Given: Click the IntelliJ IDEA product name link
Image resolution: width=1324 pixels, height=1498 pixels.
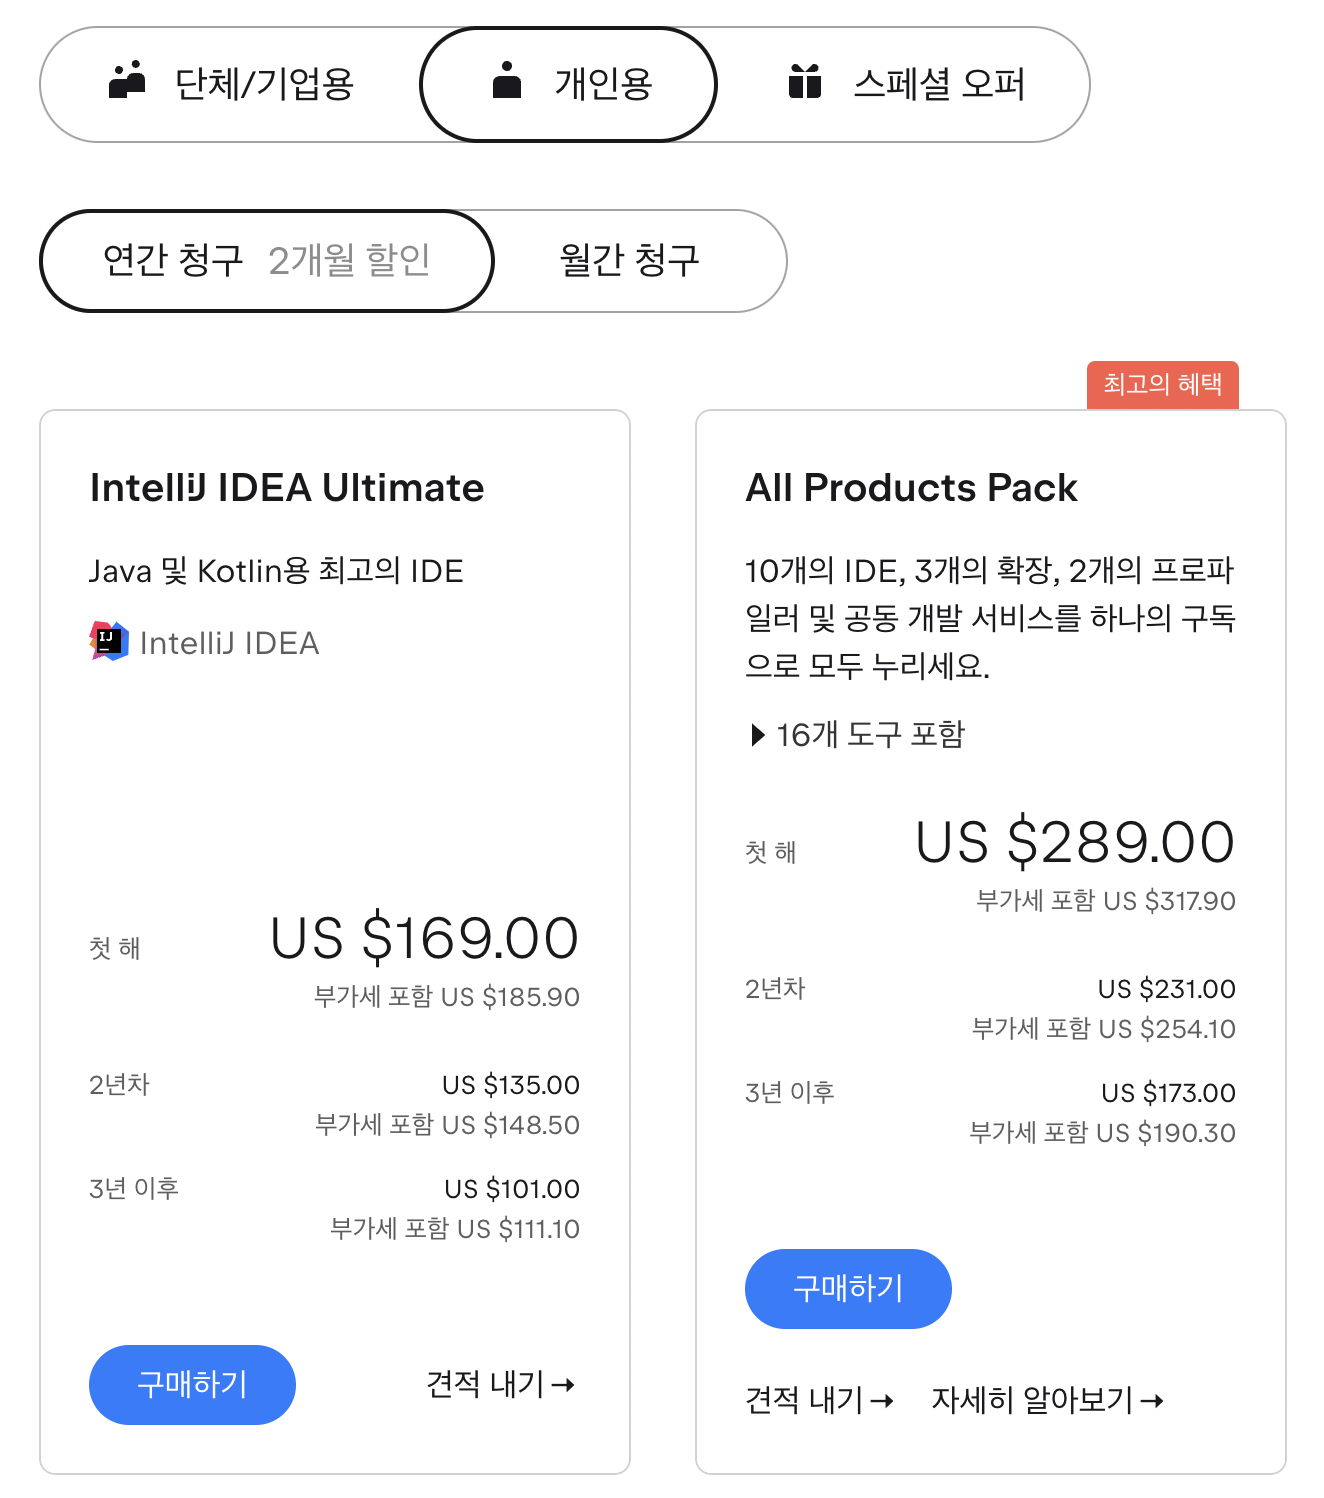Looking at the screenshot, I should tap(229, 643).
